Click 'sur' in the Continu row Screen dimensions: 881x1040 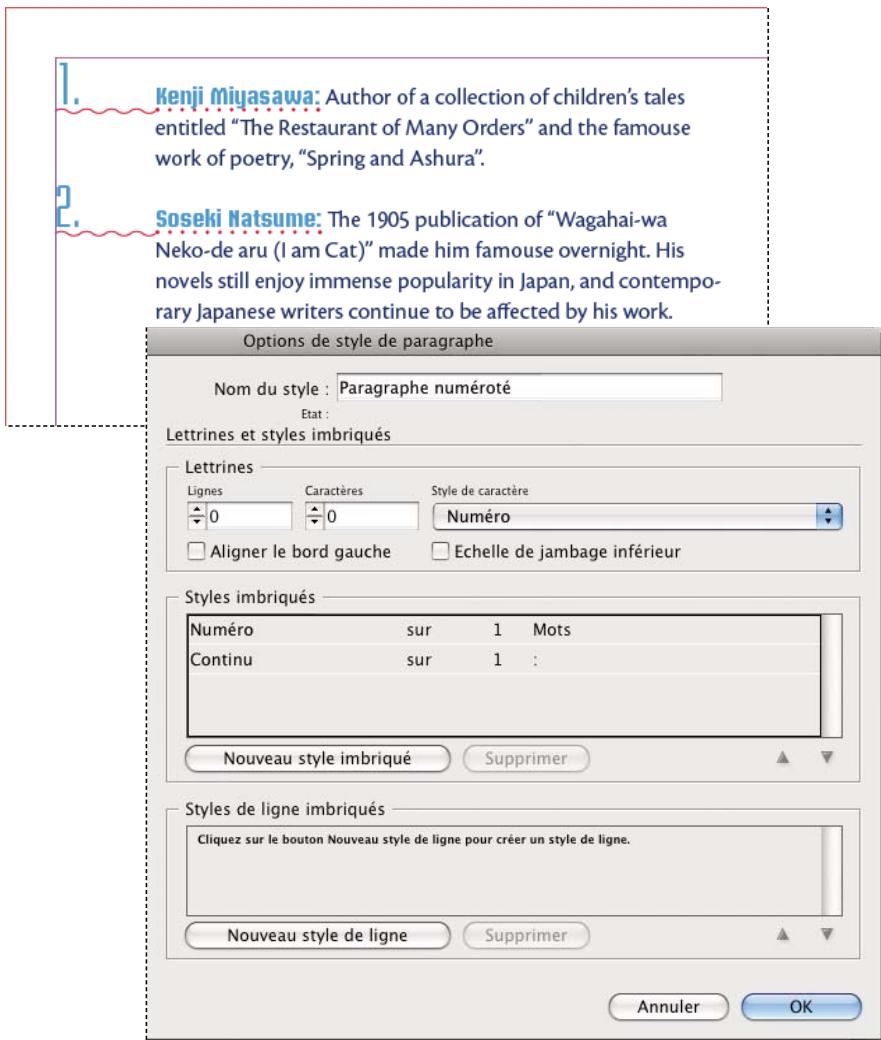[x=419, y=660]
